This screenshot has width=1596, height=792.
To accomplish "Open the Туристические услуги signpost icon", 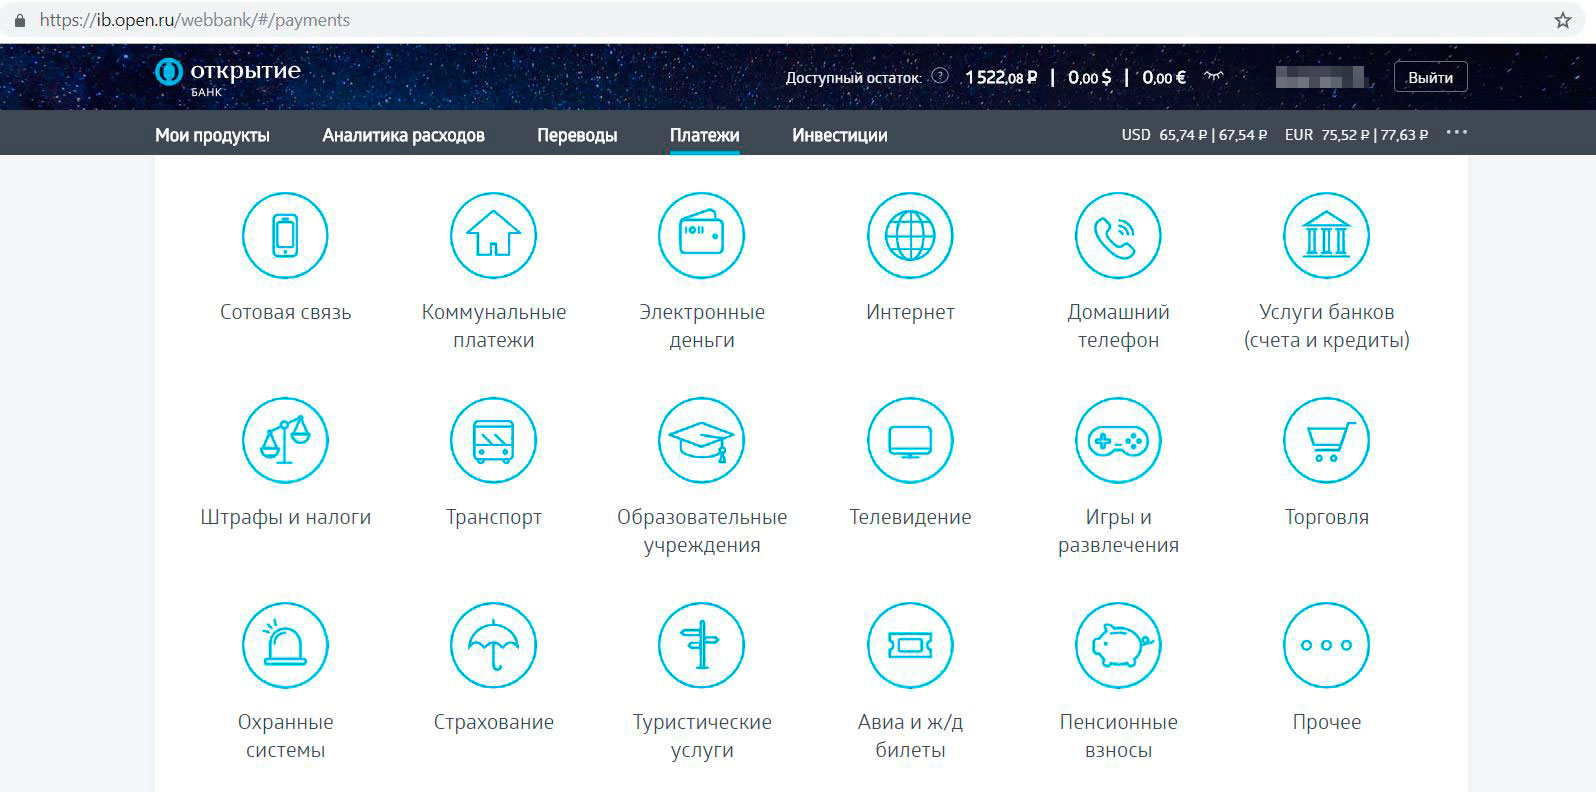I will 702,645.
